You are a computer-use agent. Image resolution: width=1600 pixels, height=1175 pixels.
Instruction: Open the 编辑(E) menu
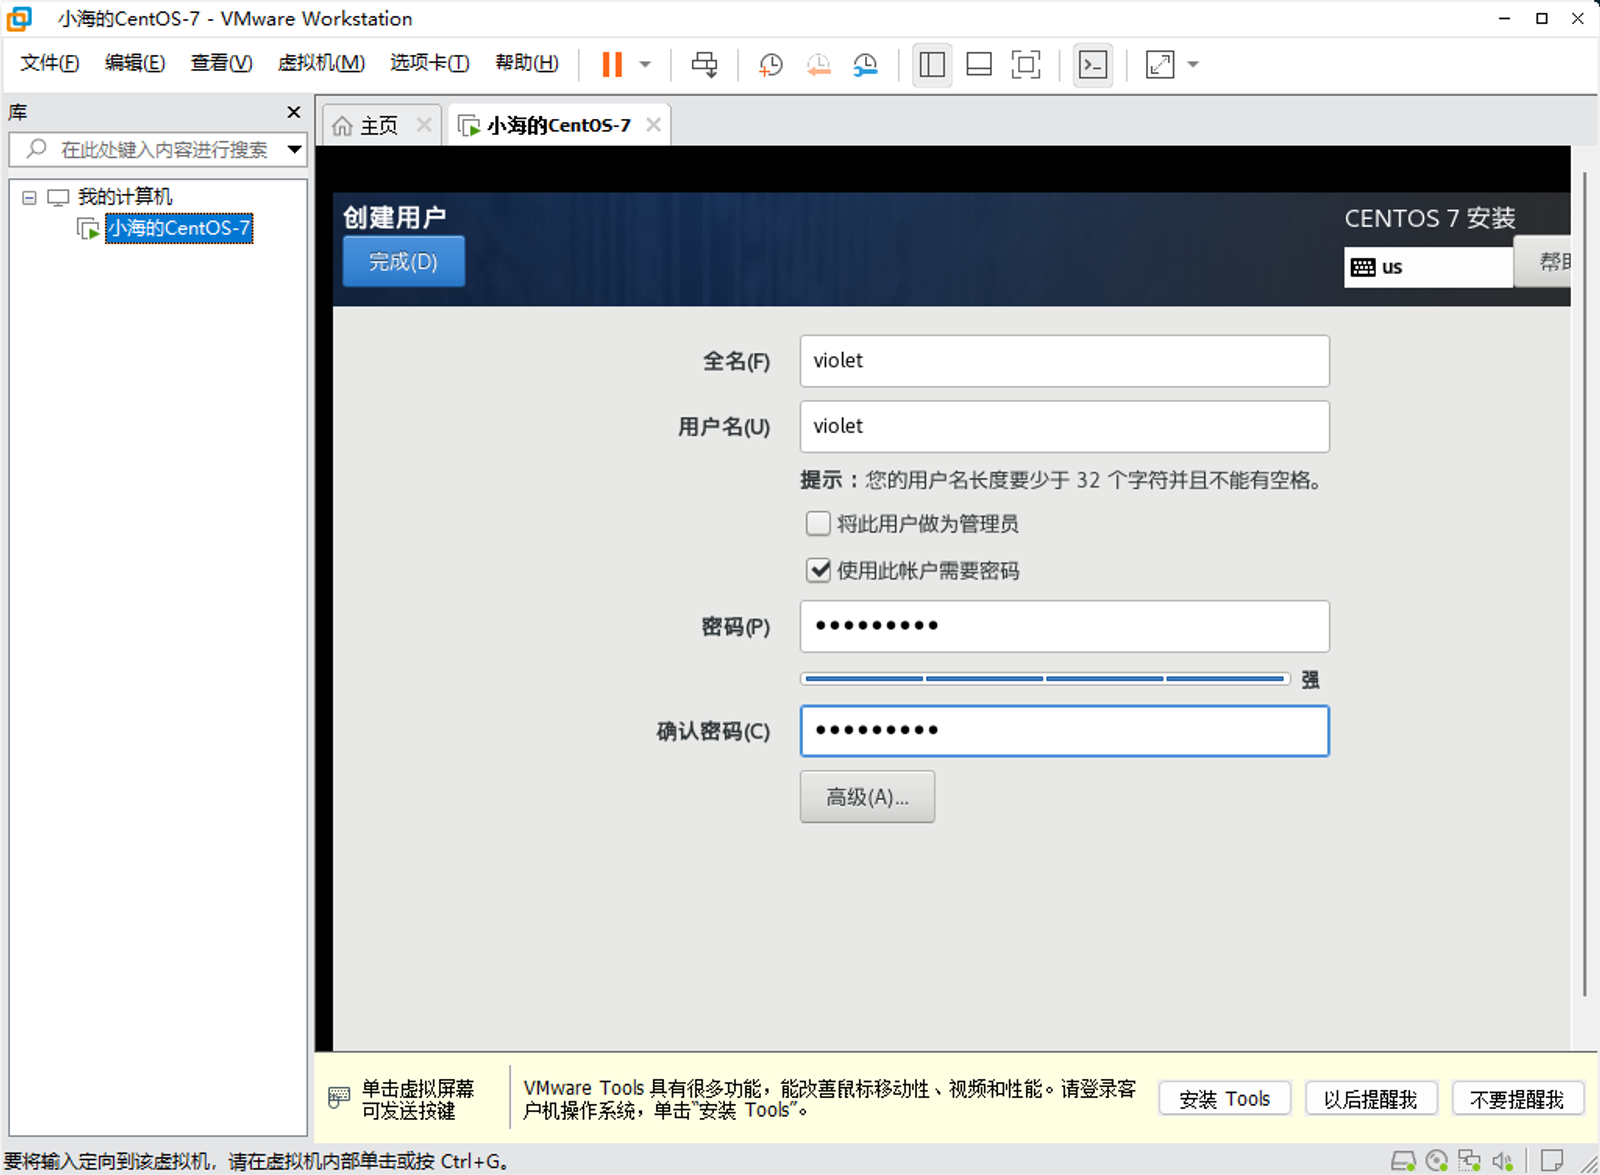(x=135, y=63)
